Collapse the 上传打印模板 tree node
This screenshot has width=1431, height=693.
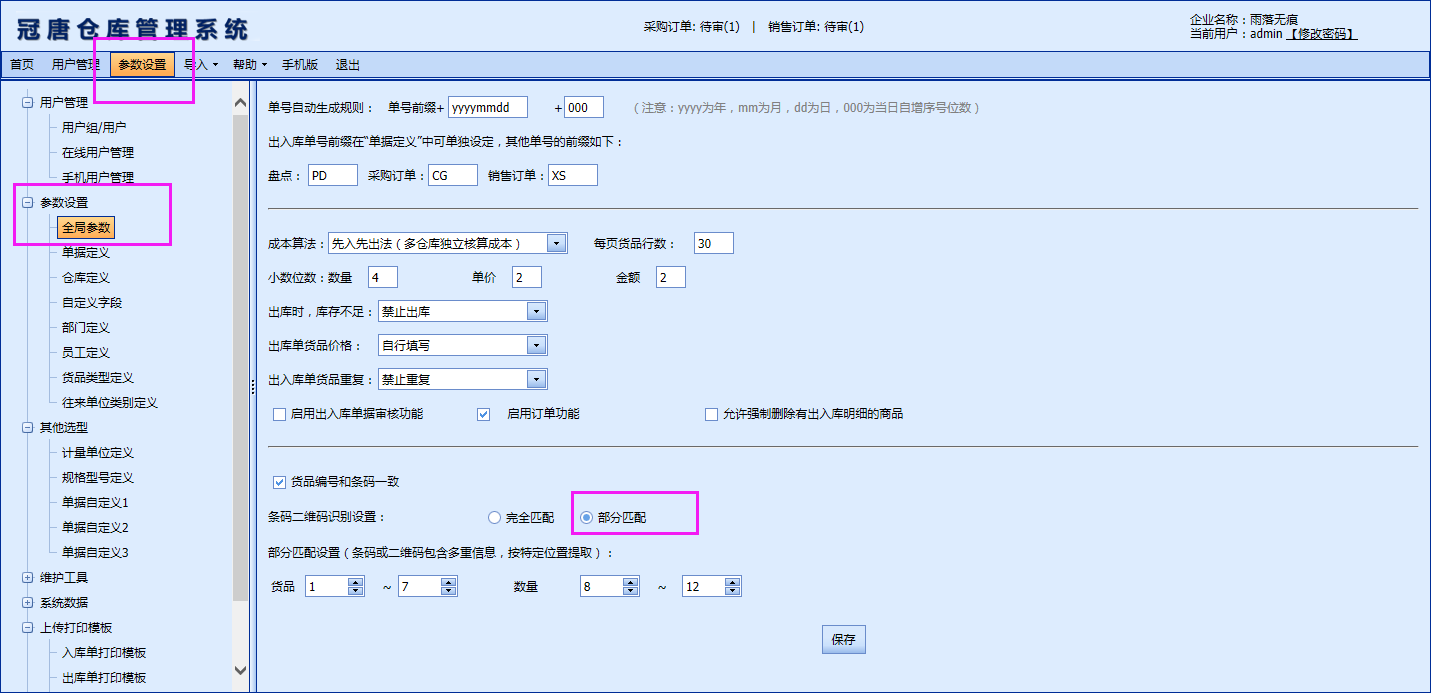(x=27, y=627)
